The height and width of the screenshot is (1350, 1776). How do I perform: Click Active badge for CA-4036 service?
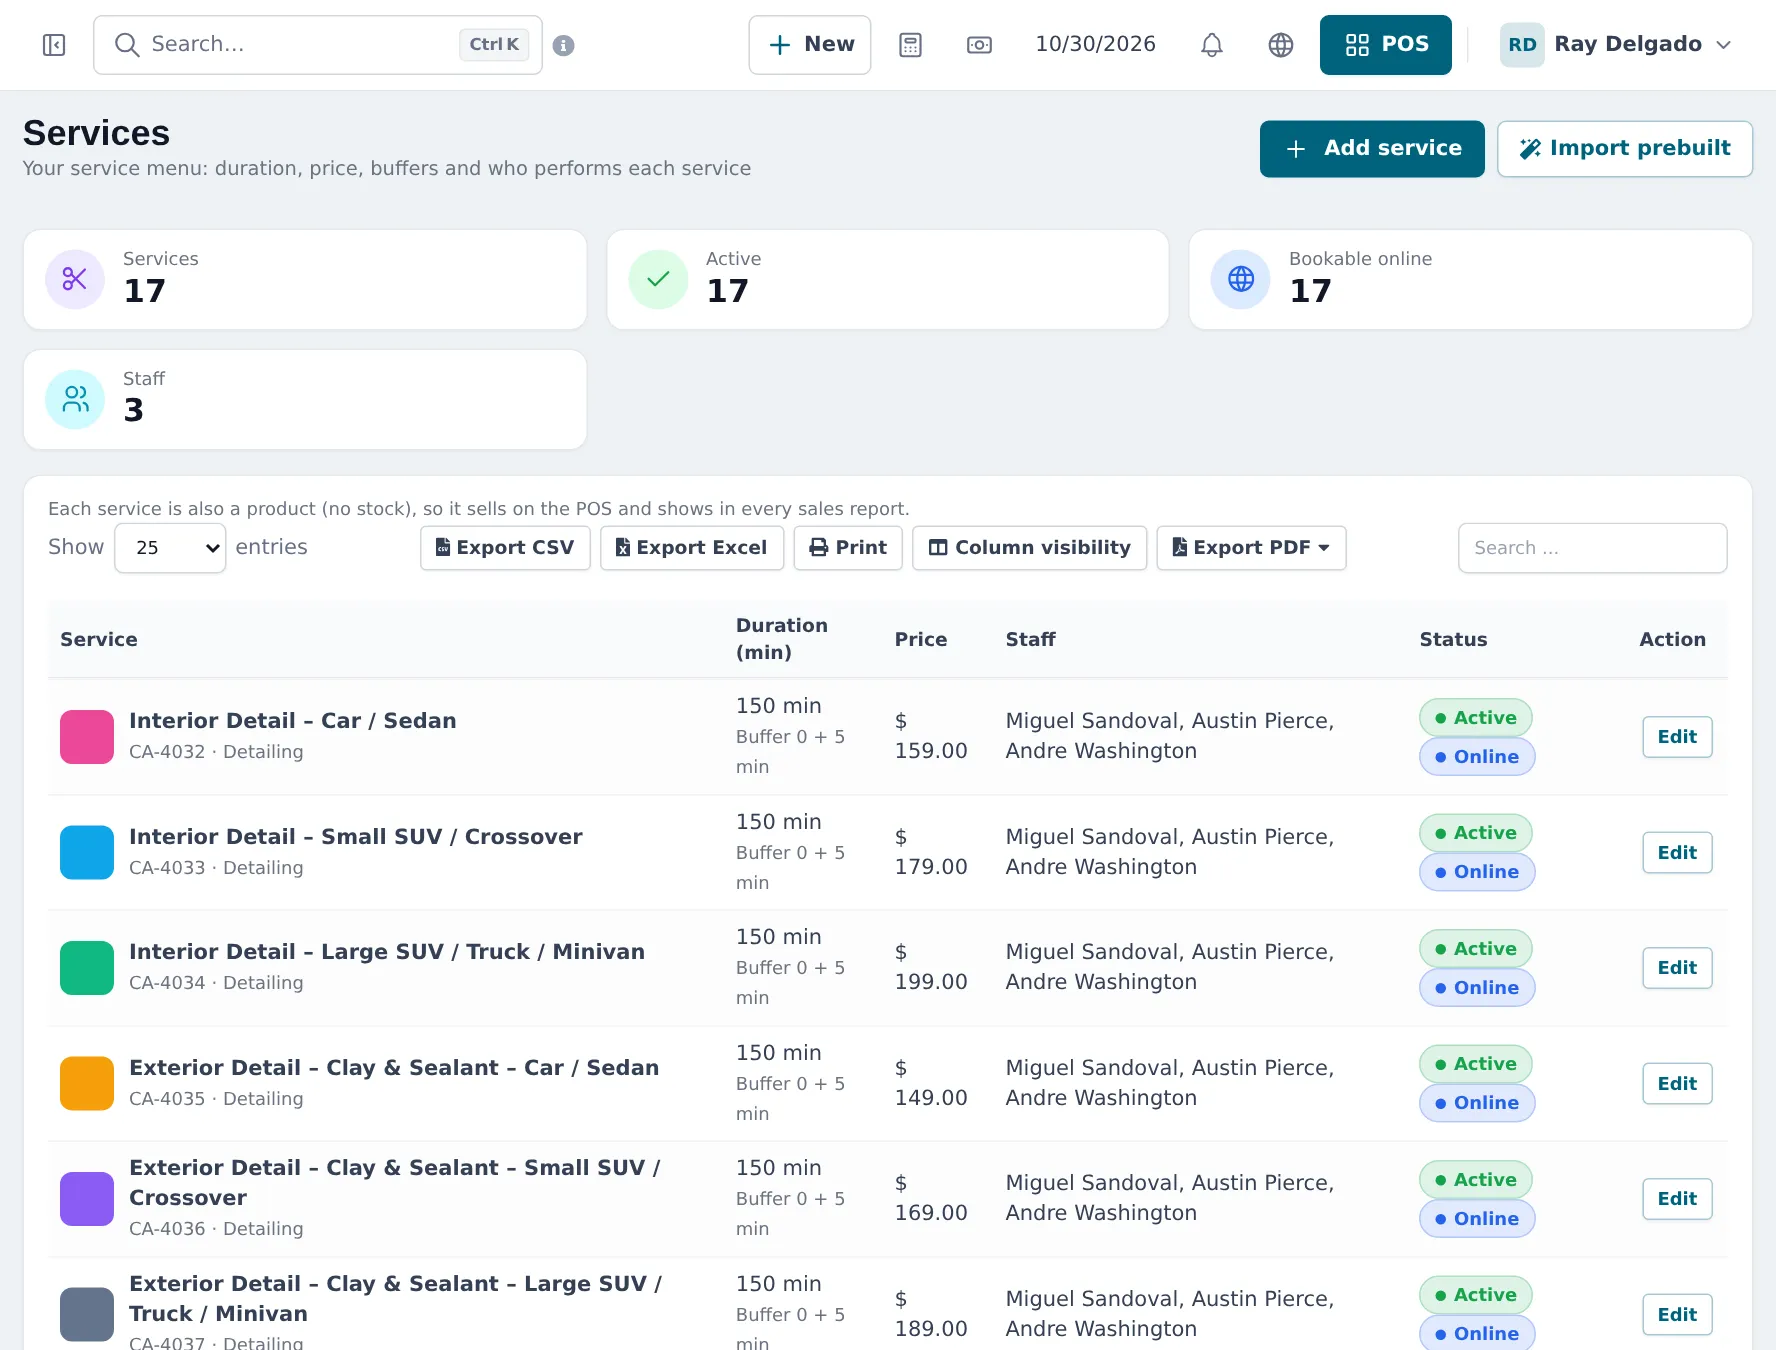[1476, 1180]
